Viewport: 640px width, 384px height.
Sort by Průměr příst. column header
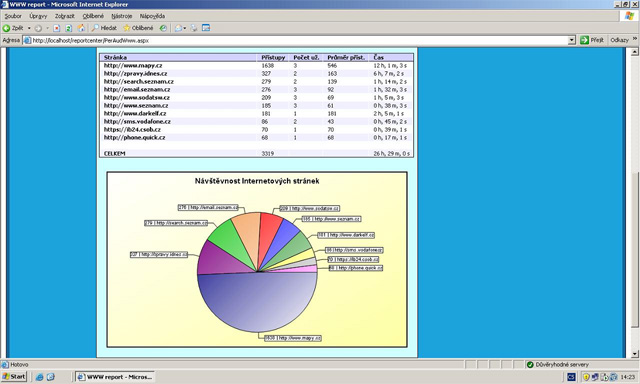pyautogui.click(x=346, y=58)
